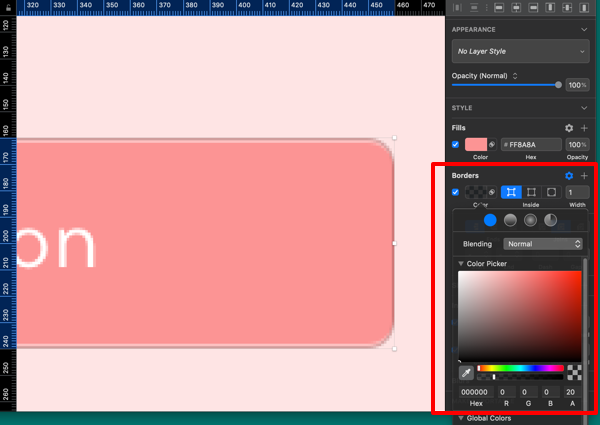This screenshot has width=600, height=425.
Task: Click the B value field
Action: pos(550,392)
